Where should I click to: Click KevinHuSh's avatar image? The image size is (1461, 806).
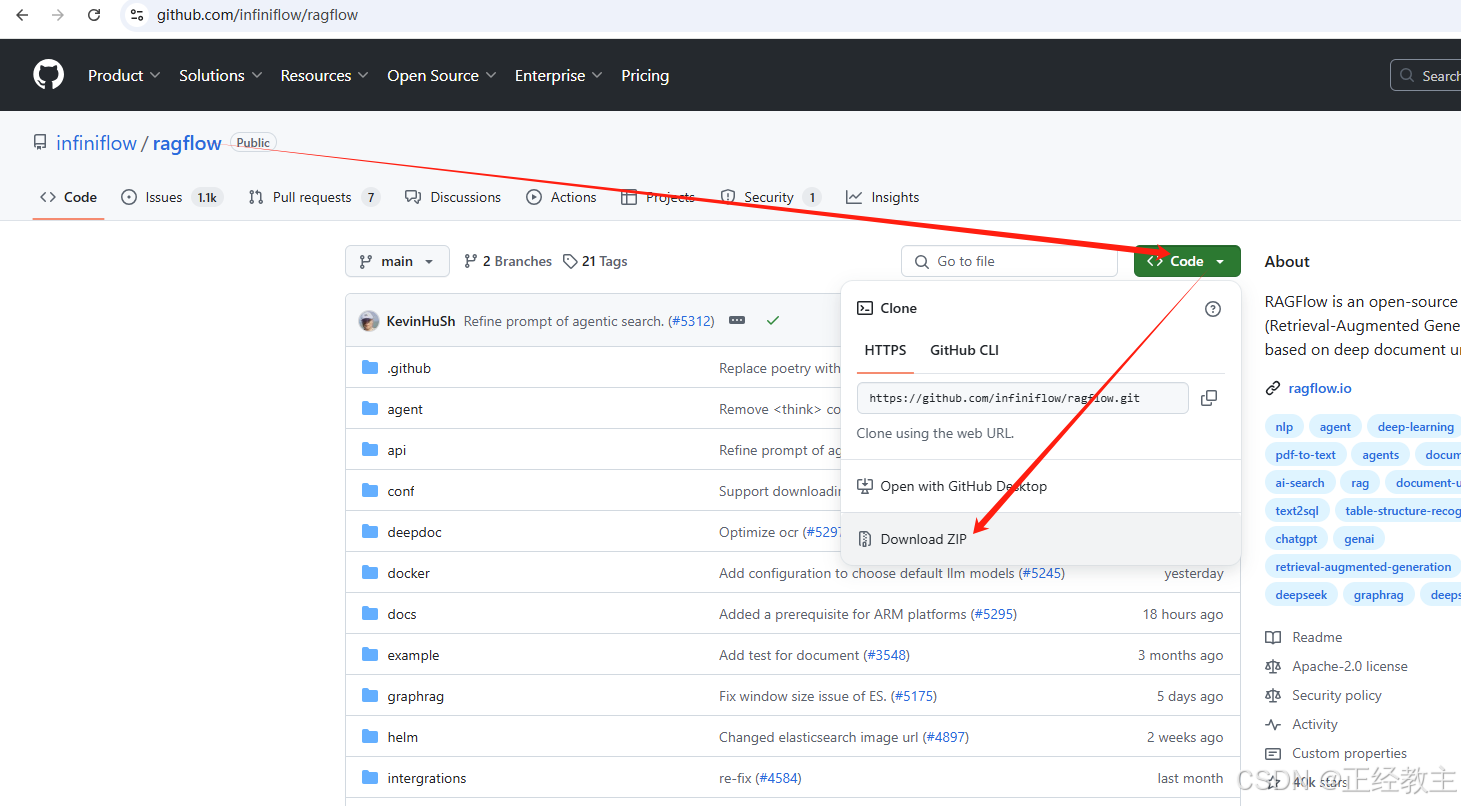369,321
